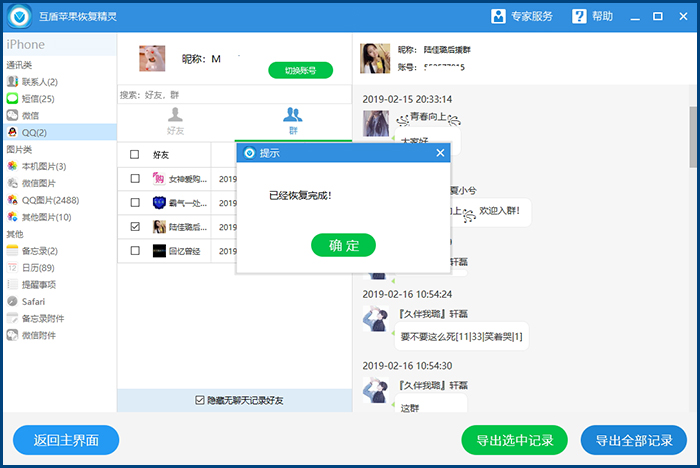This screenshot has height=468, width=700.
Task: Toggle 隐藏无聊天记录好友 checkbox
Action: coord(200,400)
